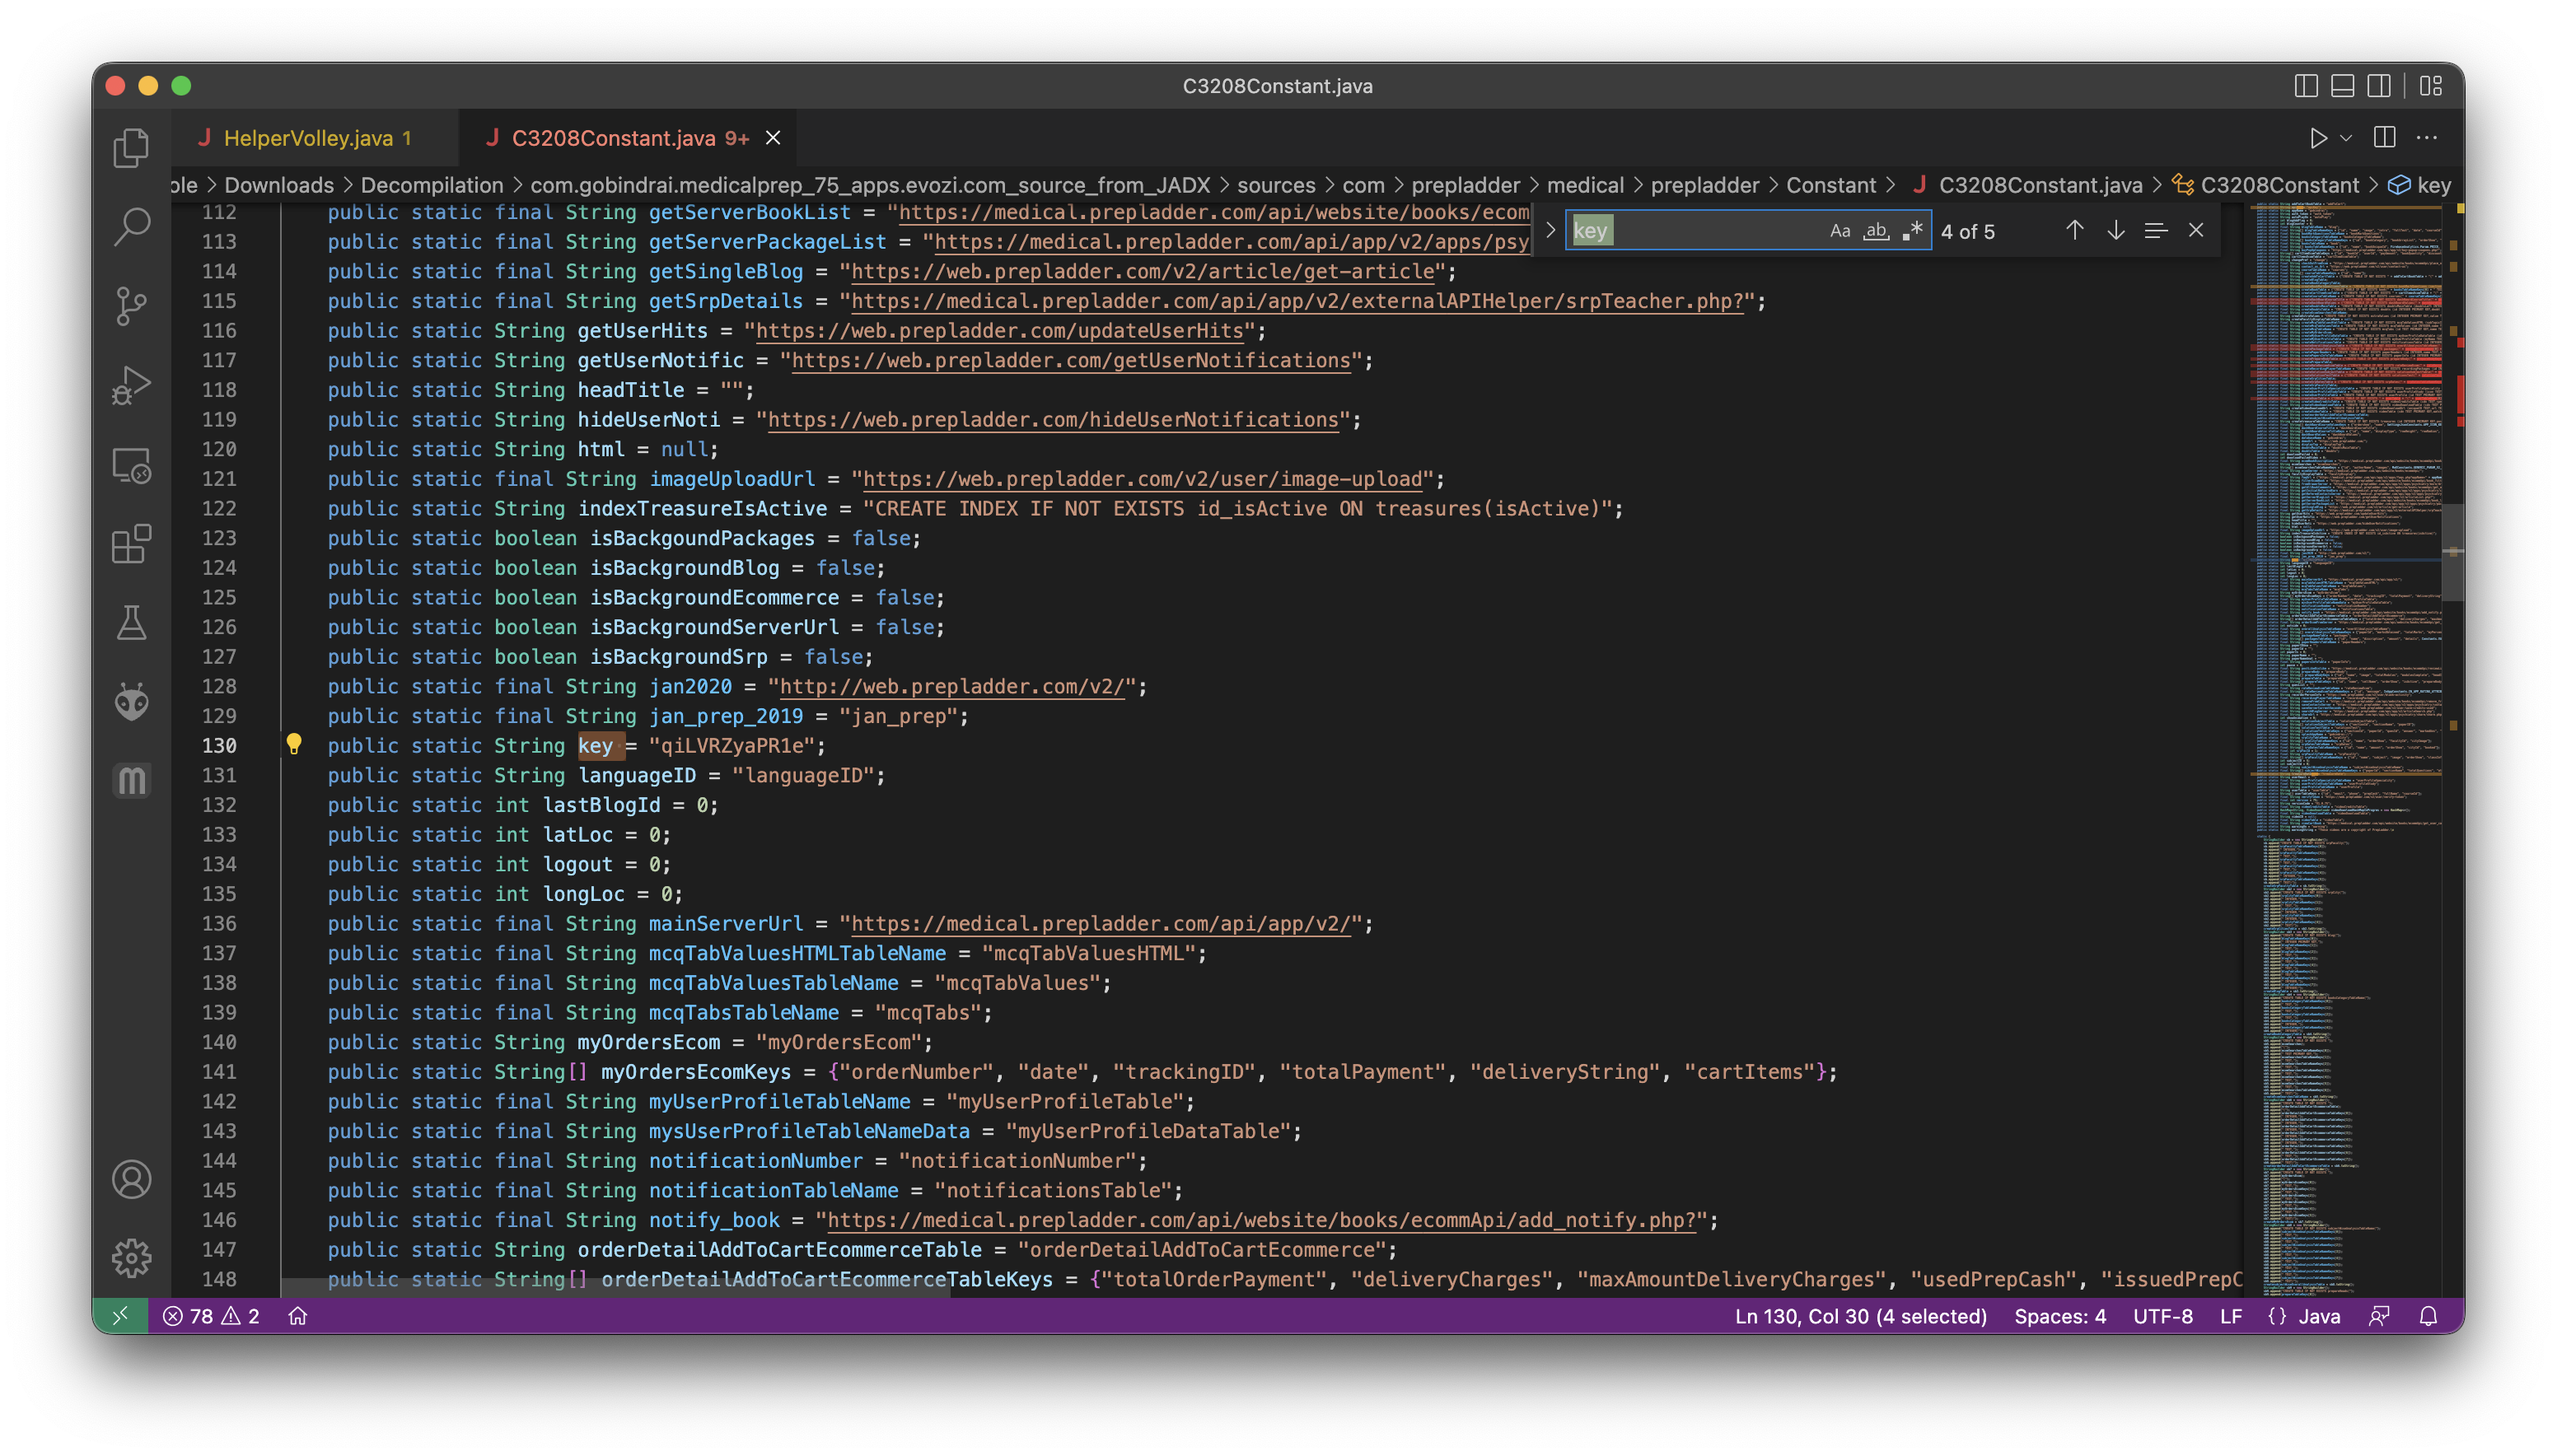
Task: Open the Manage gear menu
Action: [131, 1258]
